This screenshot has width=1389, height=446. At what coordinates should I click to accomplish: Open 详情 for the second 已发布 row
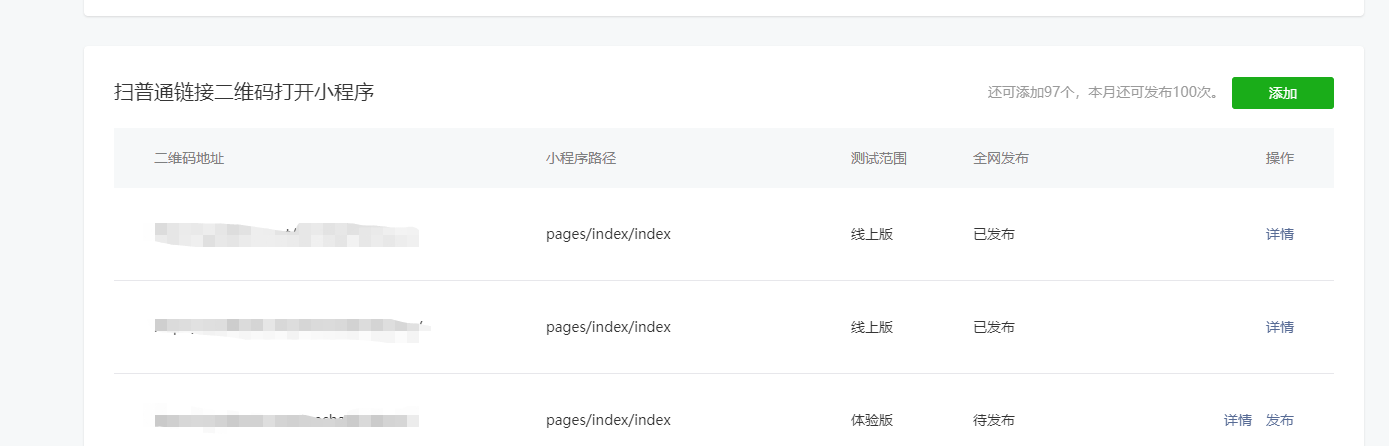(1280, 327)
